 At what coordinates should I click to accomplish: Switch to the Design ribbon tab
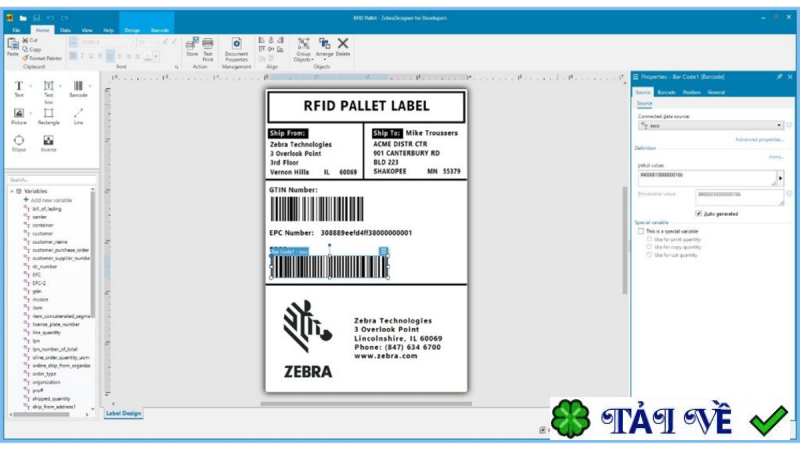click(132, 30)
